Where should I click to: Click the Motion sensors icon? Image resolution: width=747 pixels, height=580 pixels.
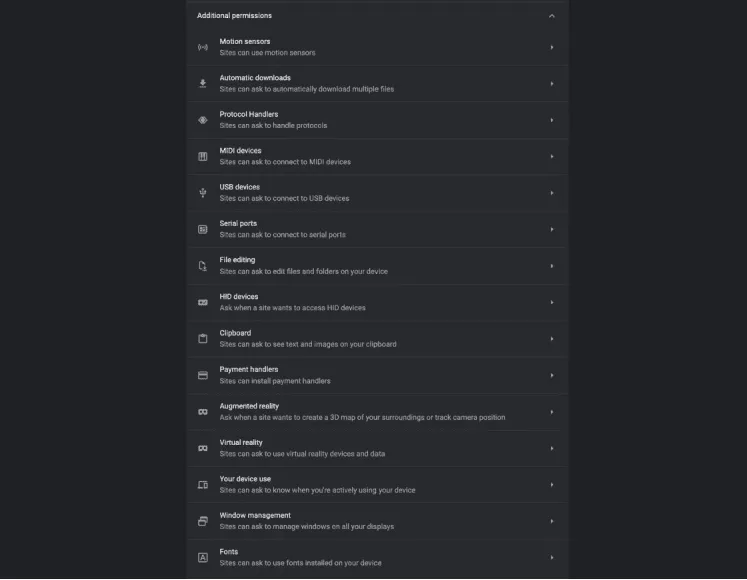[203, 47]
